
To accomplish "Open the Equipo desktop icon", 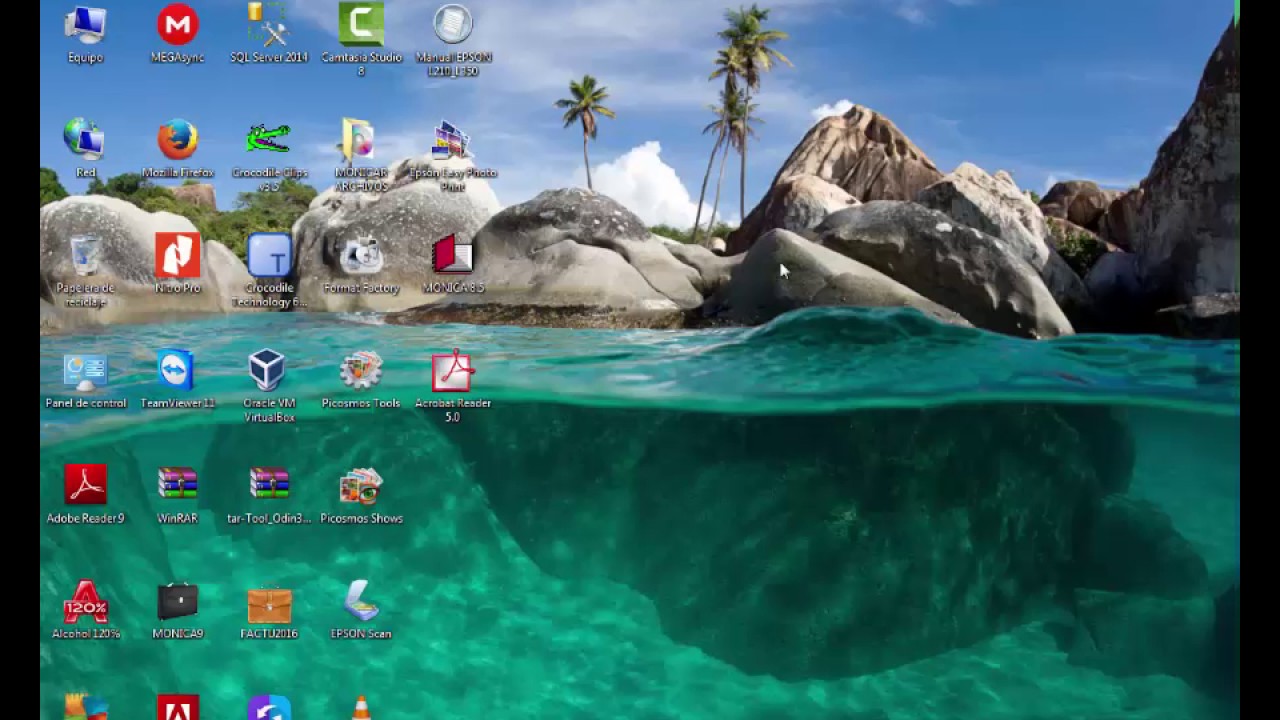I will pyautogui.click(x=85, y=27).
